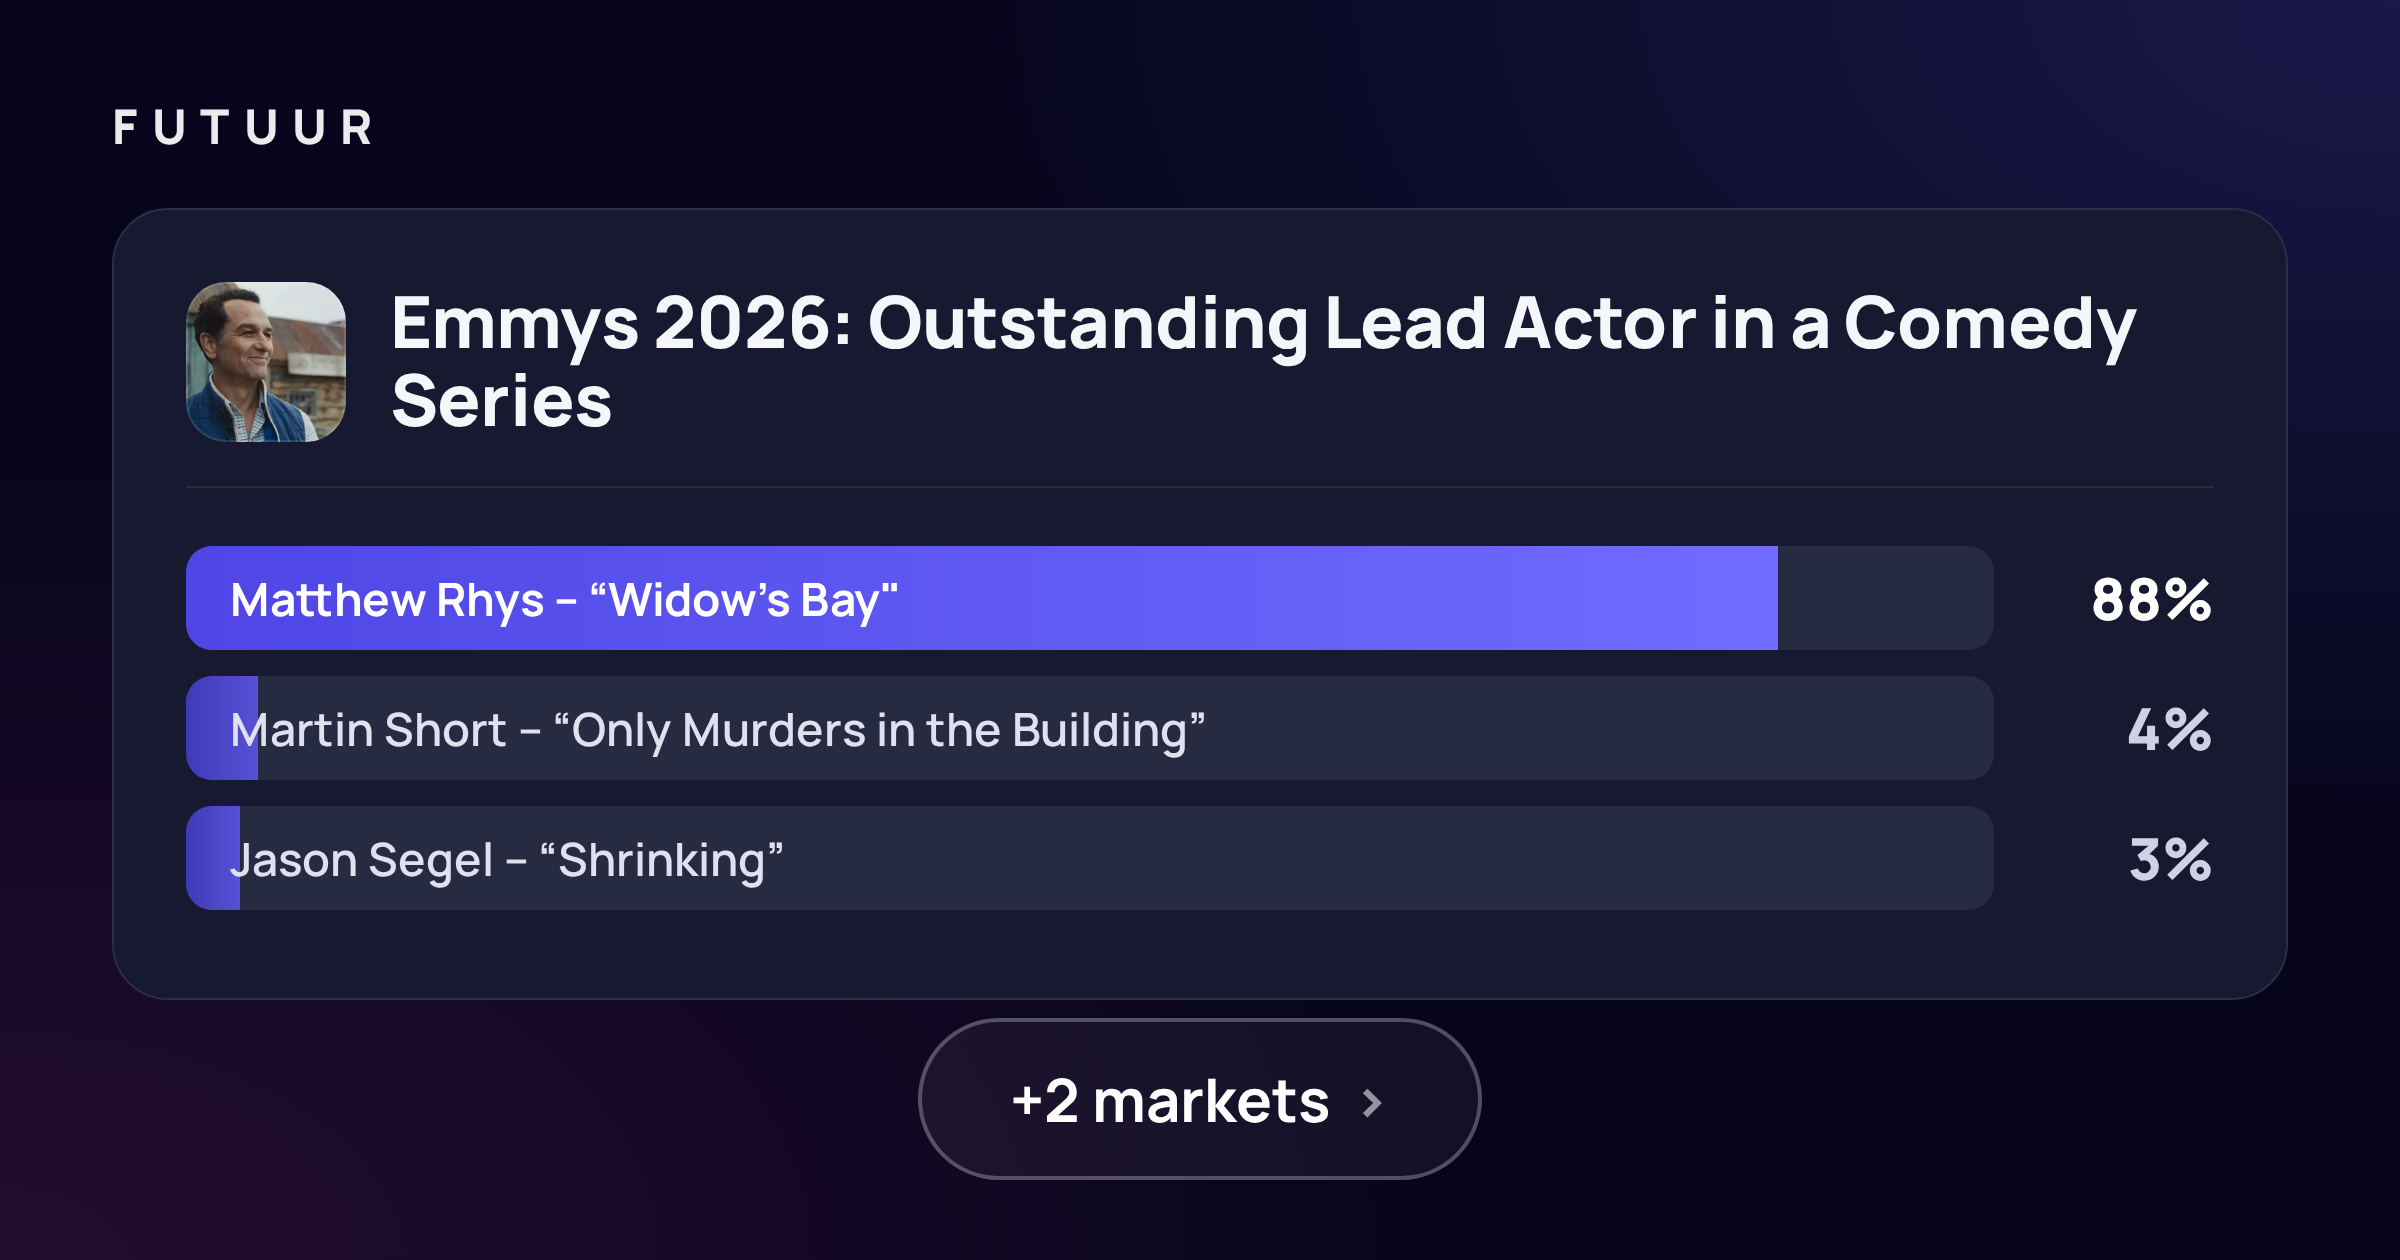Open the Emmys 2026 market title

click(1263, 361)
